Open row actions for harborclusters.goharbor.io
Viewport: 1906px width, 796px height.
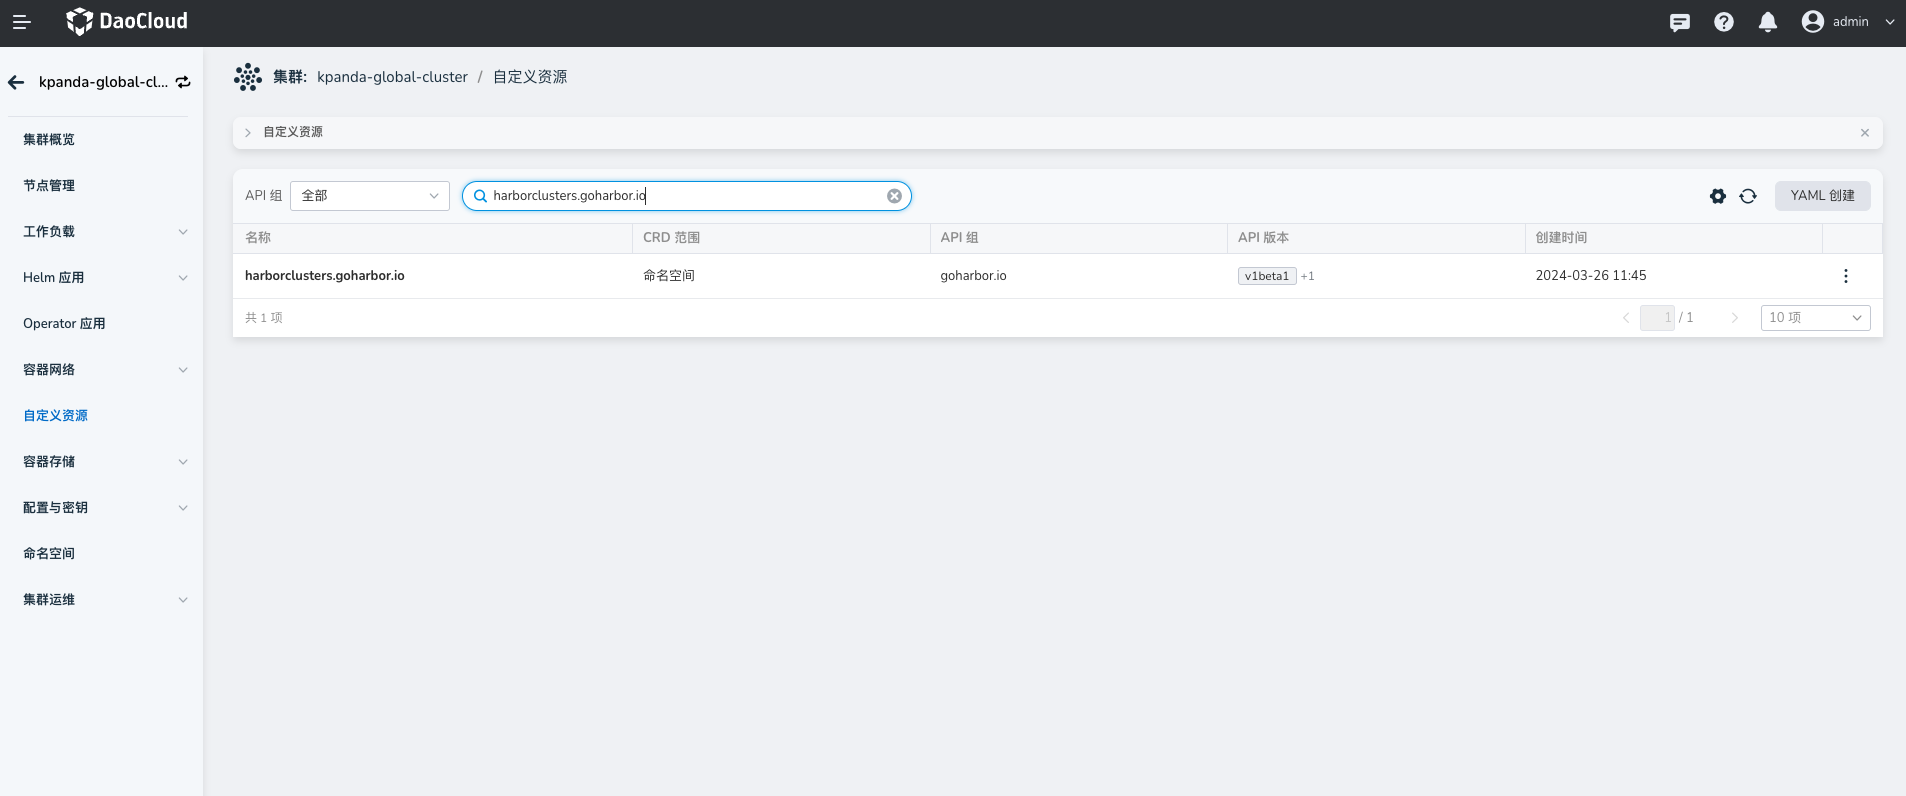pyautogui.click(x=1845, y=276)
